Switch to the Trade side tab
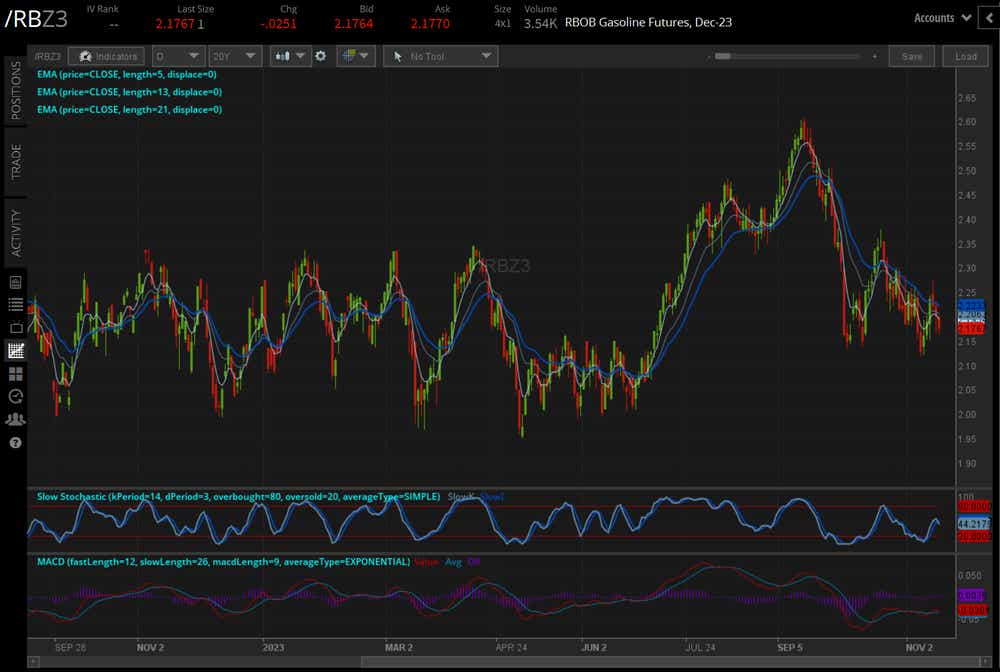Image resolution: width=1000 pixels, height=672 pixels. [x=15, y=161]
